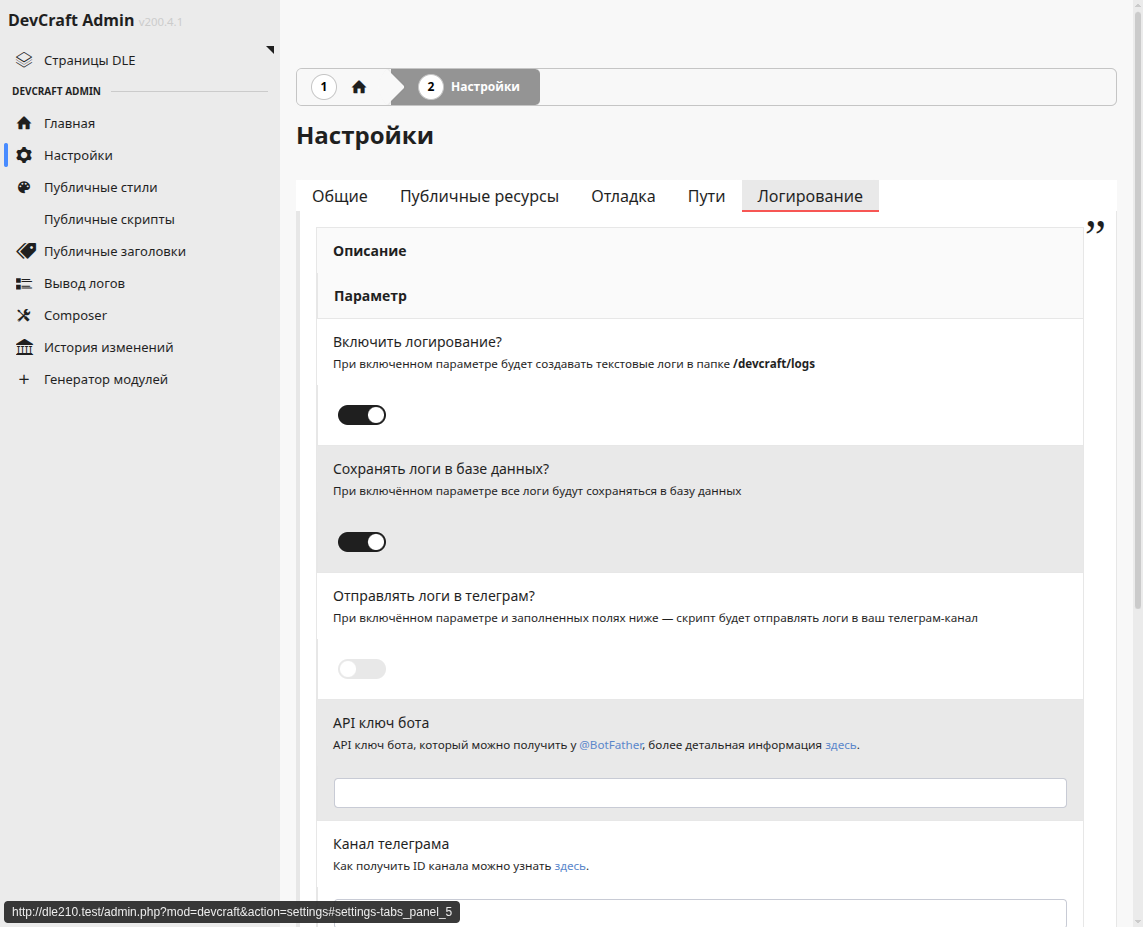This screenshot has width=1143, height=927.
Task: Click the house icon next to Главная
Action: 24,123
